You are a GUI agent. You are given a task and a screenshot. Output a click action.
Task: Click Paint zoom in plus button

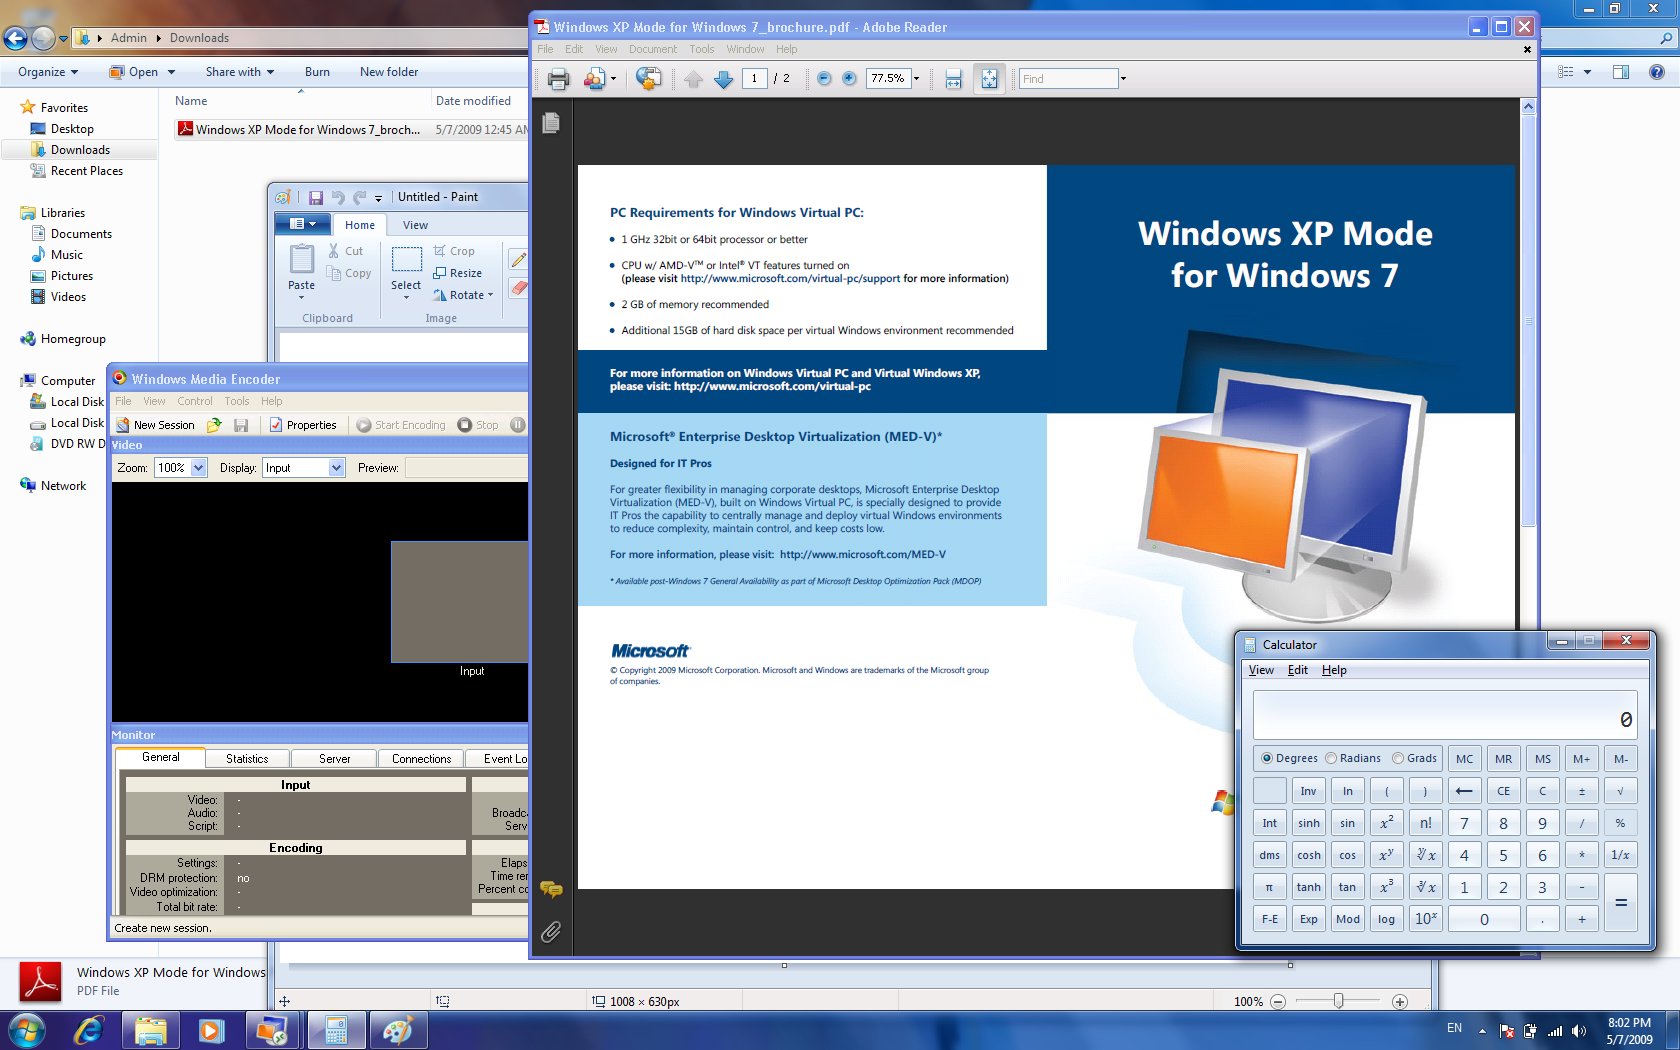1400,1001
